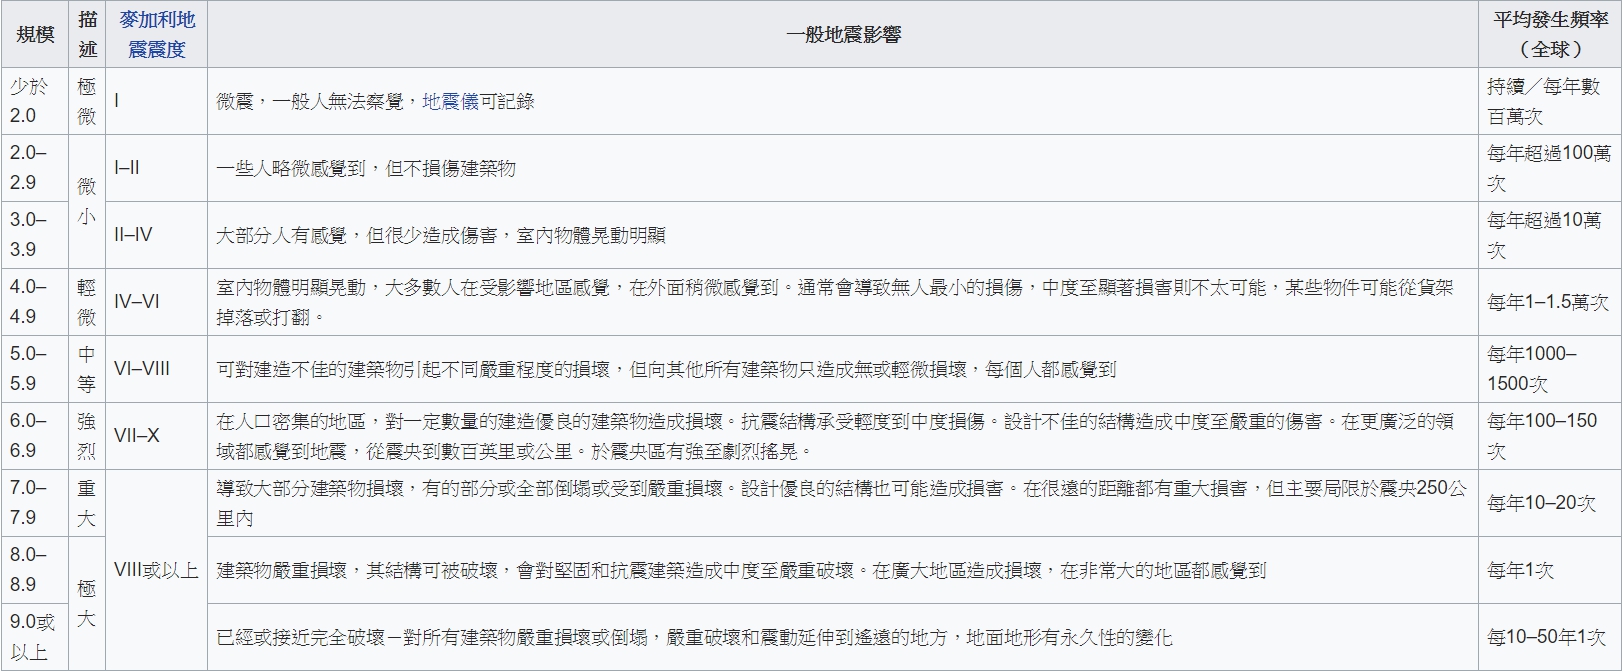Click the II–IV intensity cell
Image resolution: width=1623 pixels, height=671 pixels.
(157, 235)
